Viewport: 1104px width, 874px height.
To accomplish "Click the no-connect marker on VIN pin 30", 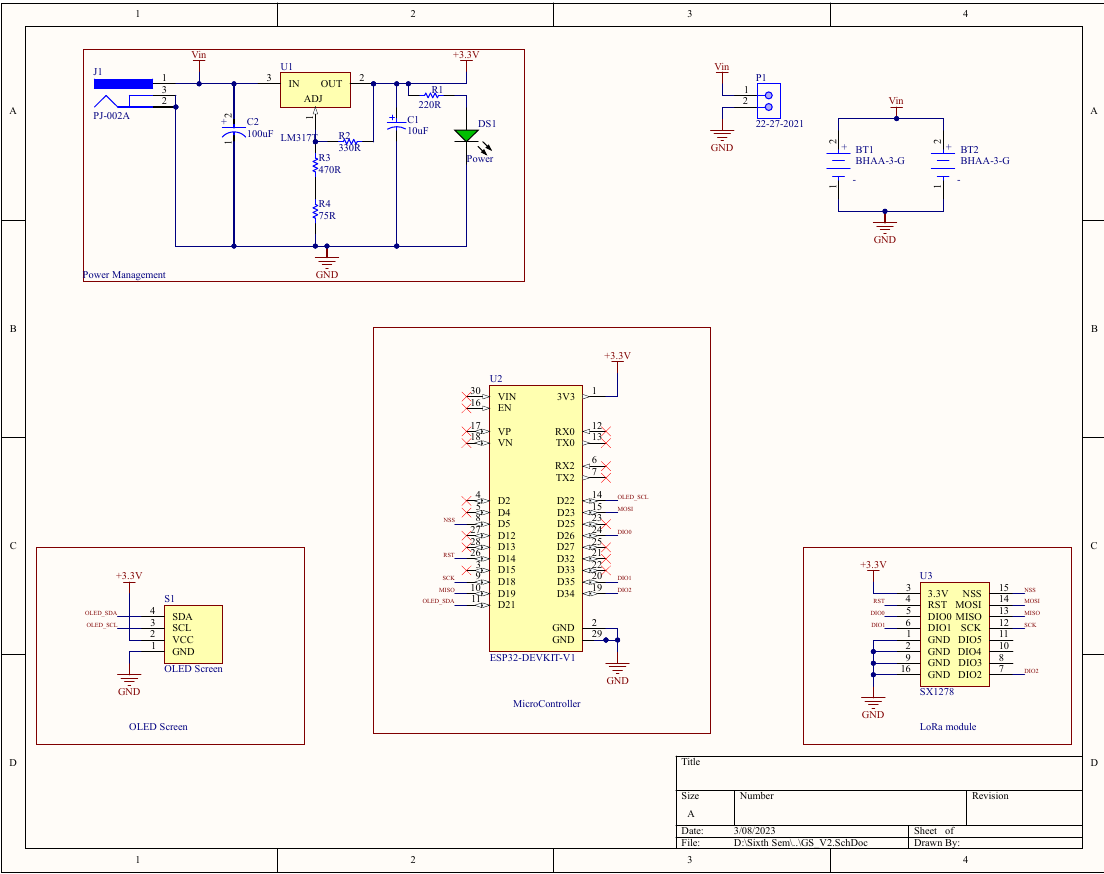I will [x=464, y=397].
